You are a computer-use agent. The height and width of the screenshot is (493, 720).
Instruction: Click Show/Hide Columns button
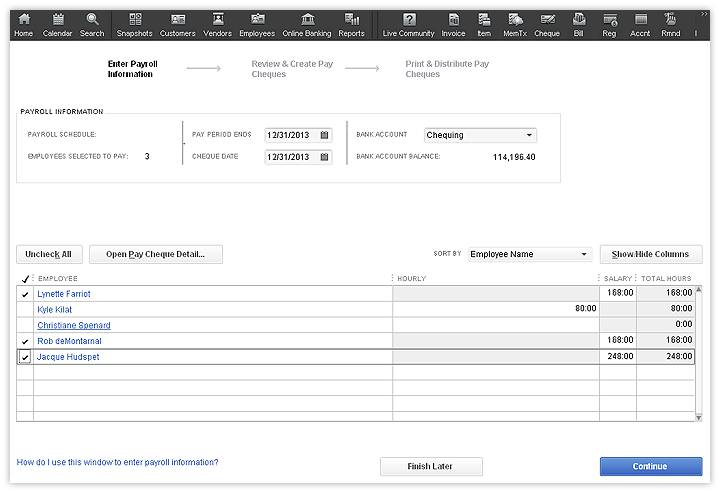tap(651, 254)
